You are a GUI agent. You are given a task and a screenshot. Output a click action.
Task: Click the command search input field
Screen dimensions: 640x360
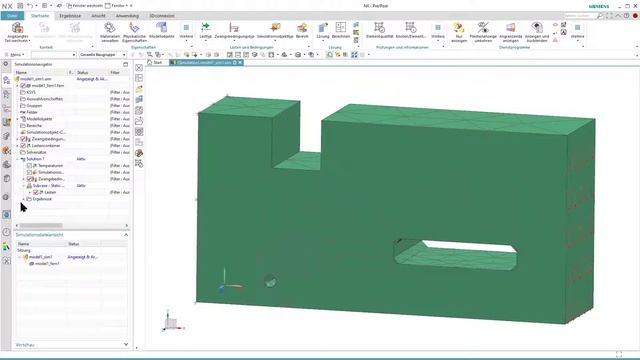[x=579, y=16]
